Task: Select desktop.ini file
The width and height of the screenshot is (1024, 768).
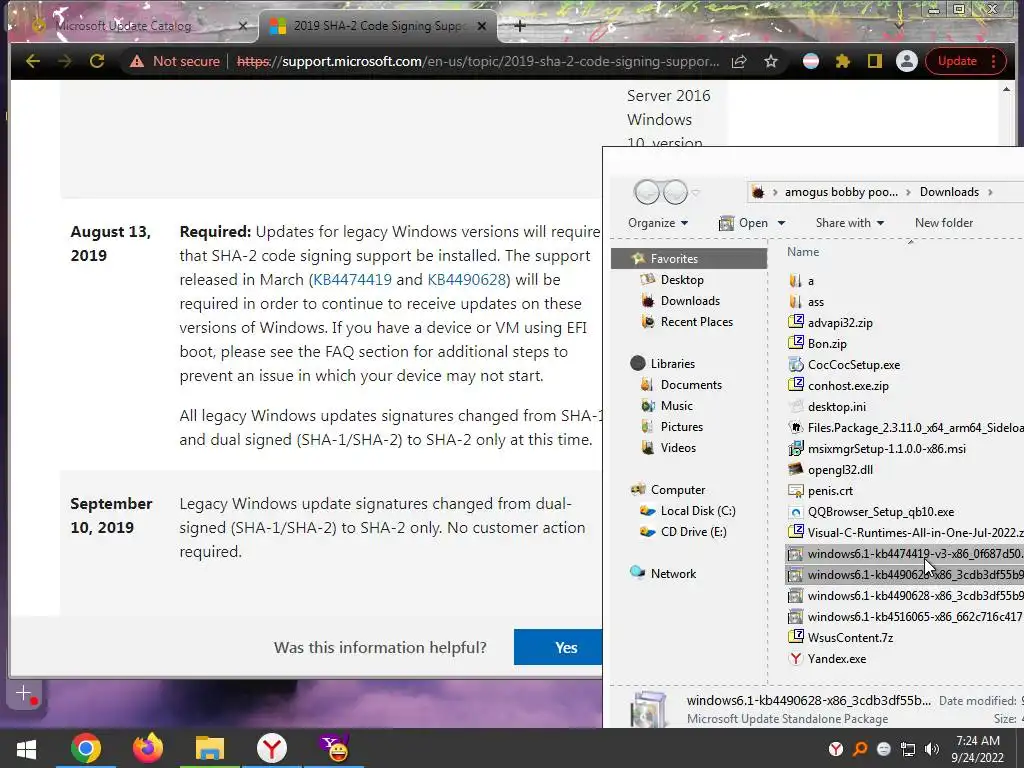Action: tap(837, 407)
